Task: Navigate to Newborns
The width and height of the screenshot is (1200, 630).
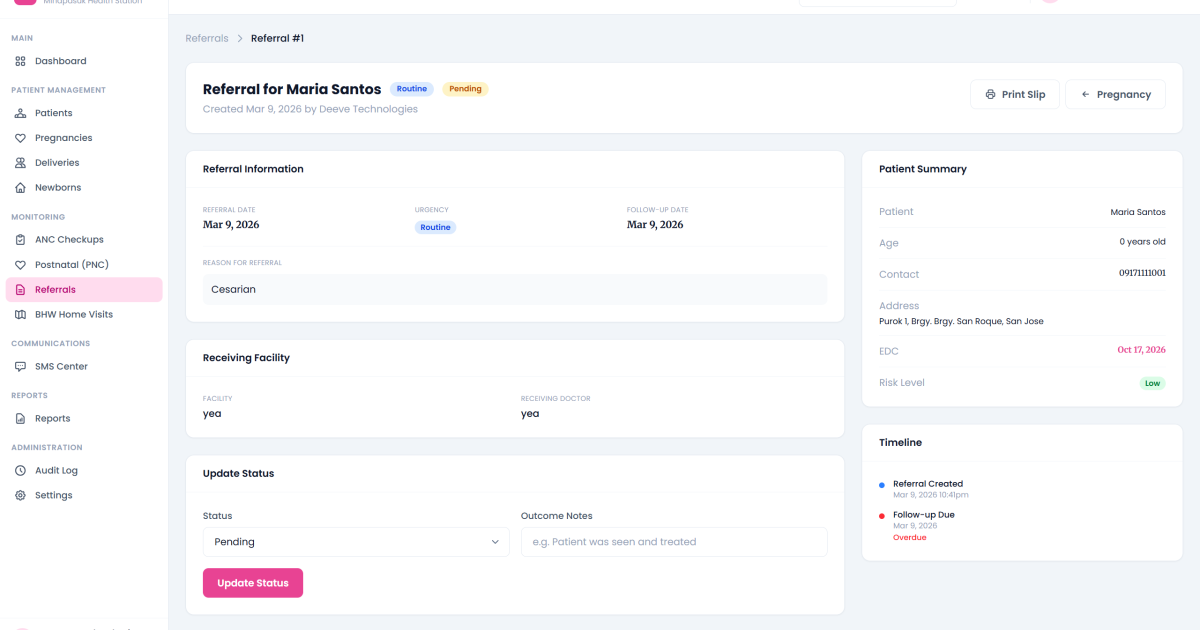Action: (x=84, y=188)
